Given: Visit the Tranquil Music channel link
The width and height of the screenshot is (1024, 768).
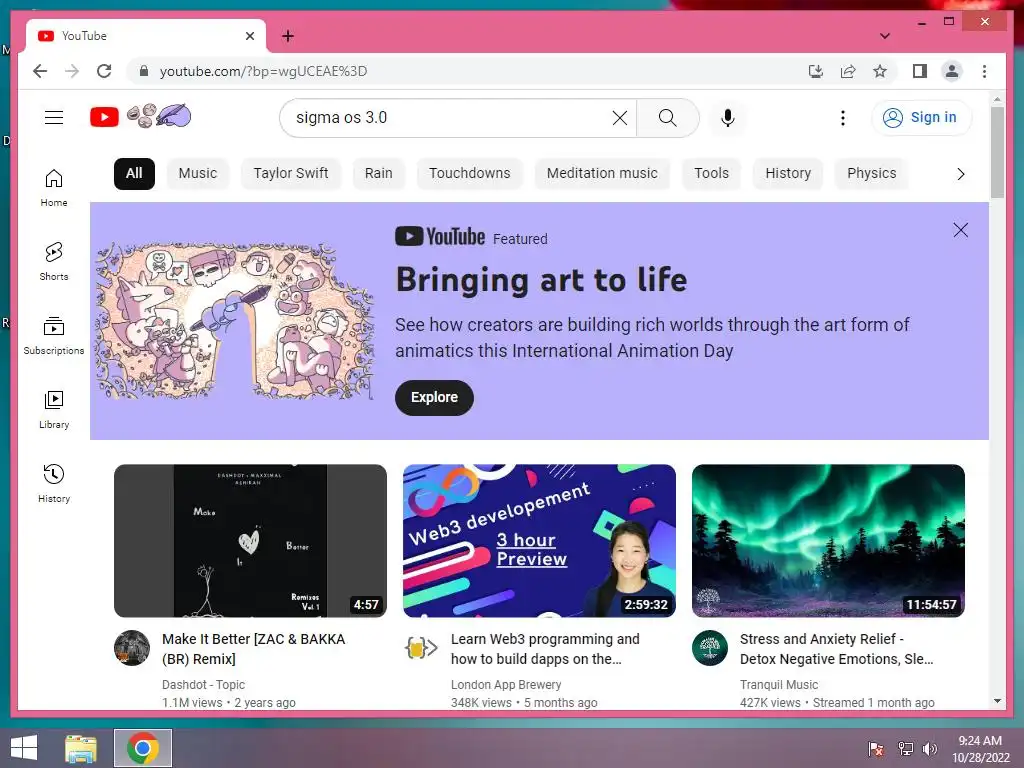Looking at the screenshot, I should point(778,684).
